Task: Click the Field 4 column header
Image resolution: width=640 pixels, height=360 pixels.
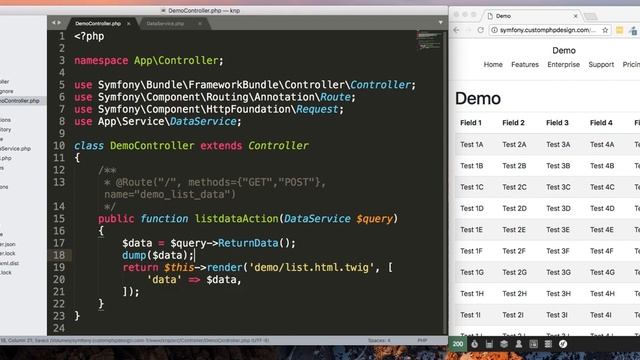Action: 601,123
